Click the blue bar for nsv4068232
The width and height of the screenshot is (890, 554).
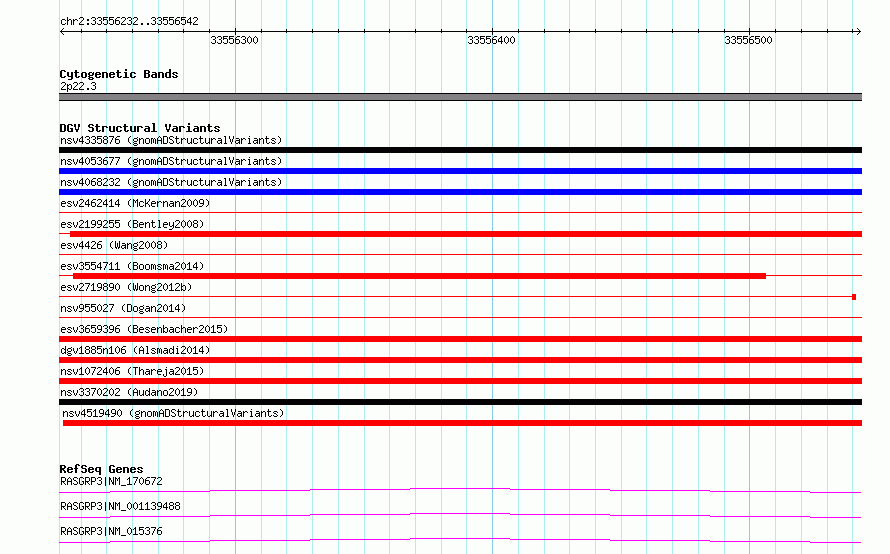click(x=460, y=192)
